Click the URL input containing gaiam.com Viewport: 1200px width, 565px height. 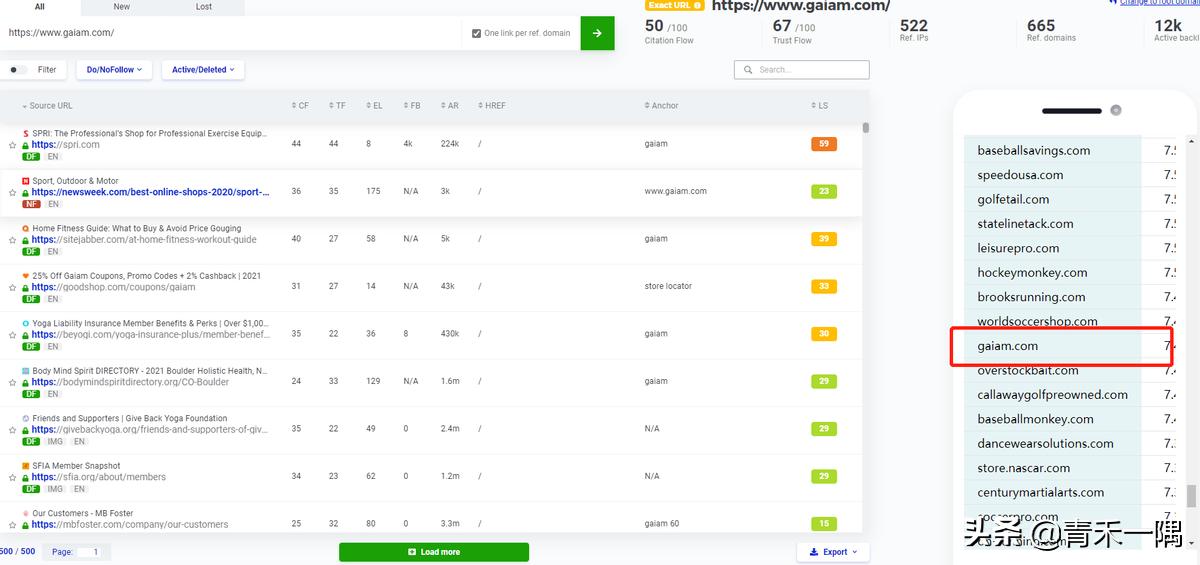(230, 33)
